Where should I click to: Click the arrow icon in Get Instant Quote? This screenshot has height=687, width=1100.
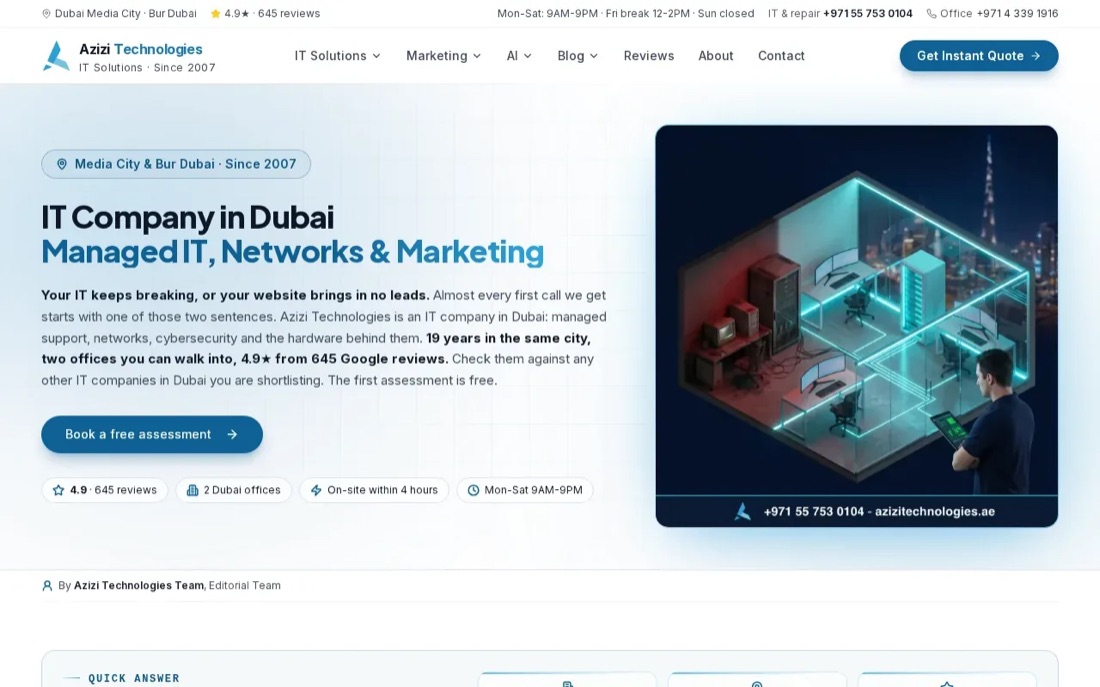click(1035, 55)
